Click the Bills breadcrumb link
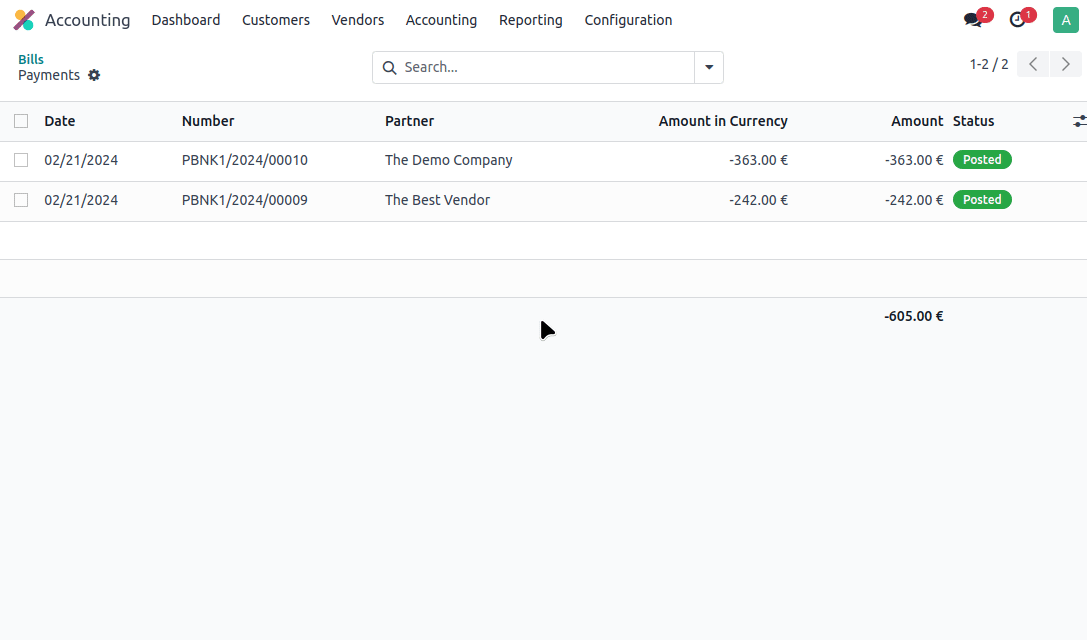This screenshot has width=1087, height=640. tap(31, 59)
